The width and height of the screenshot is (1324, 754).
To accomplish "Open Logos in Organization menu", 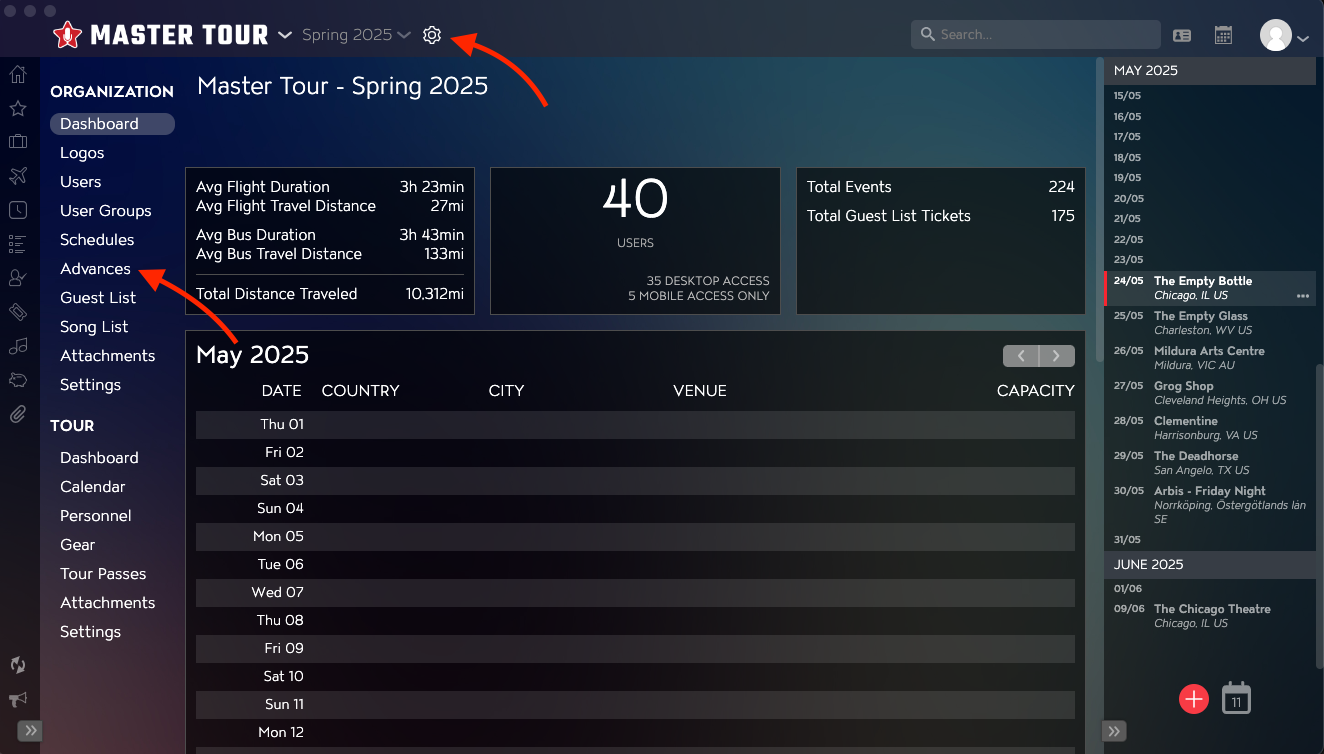I will pyautogui.click(x=82, y=153).
